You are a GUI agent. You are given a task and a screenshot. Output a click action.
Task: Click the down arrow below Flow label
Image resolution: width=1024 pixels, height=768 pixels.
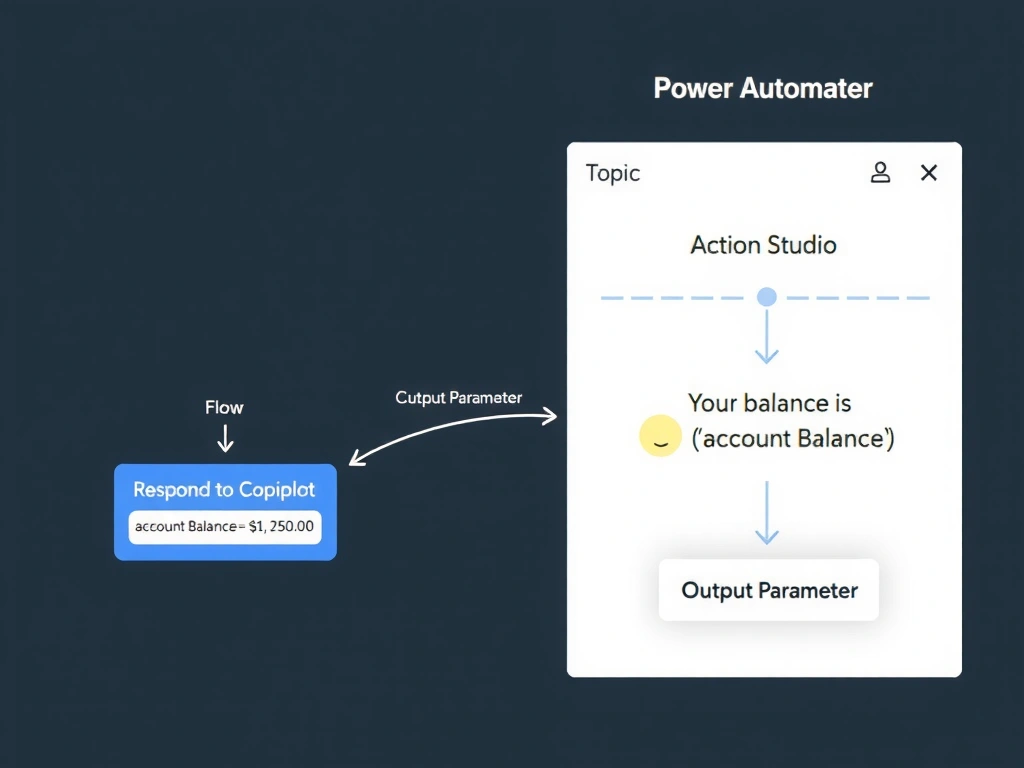point(225,438)
